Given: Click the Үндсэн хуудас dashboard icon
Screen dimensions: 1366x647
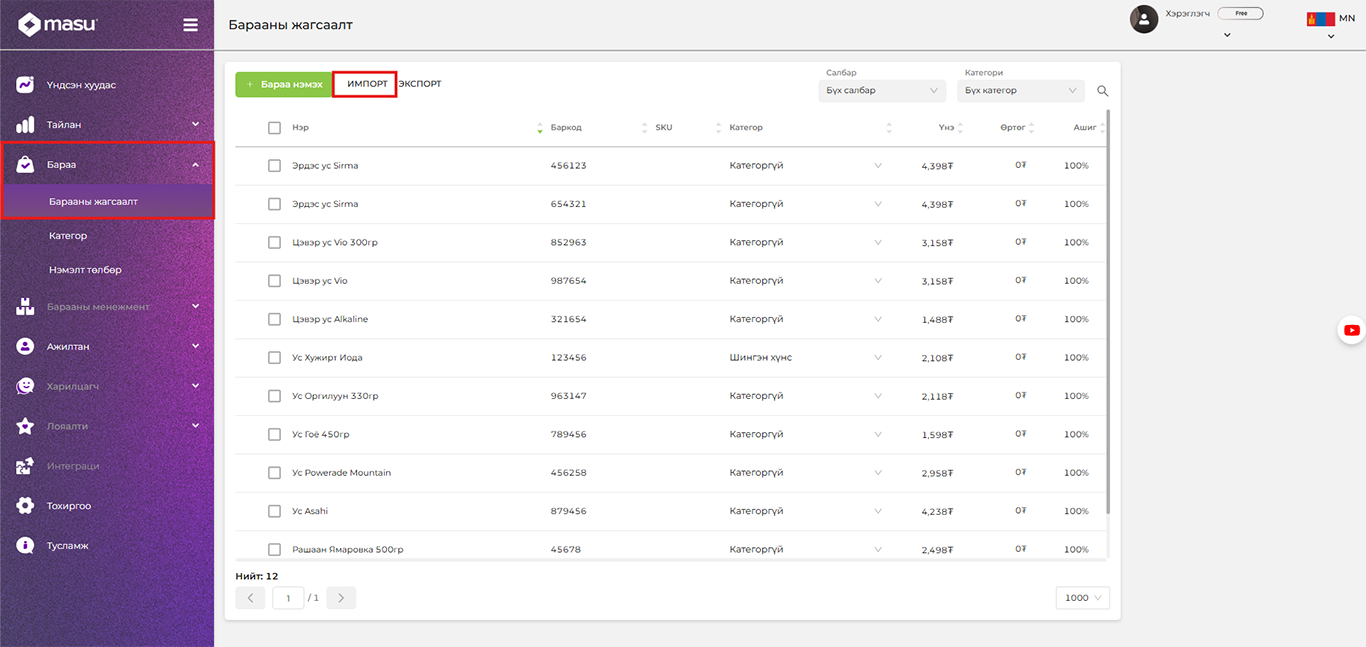Looking at the screenshot, I should 25,85.
